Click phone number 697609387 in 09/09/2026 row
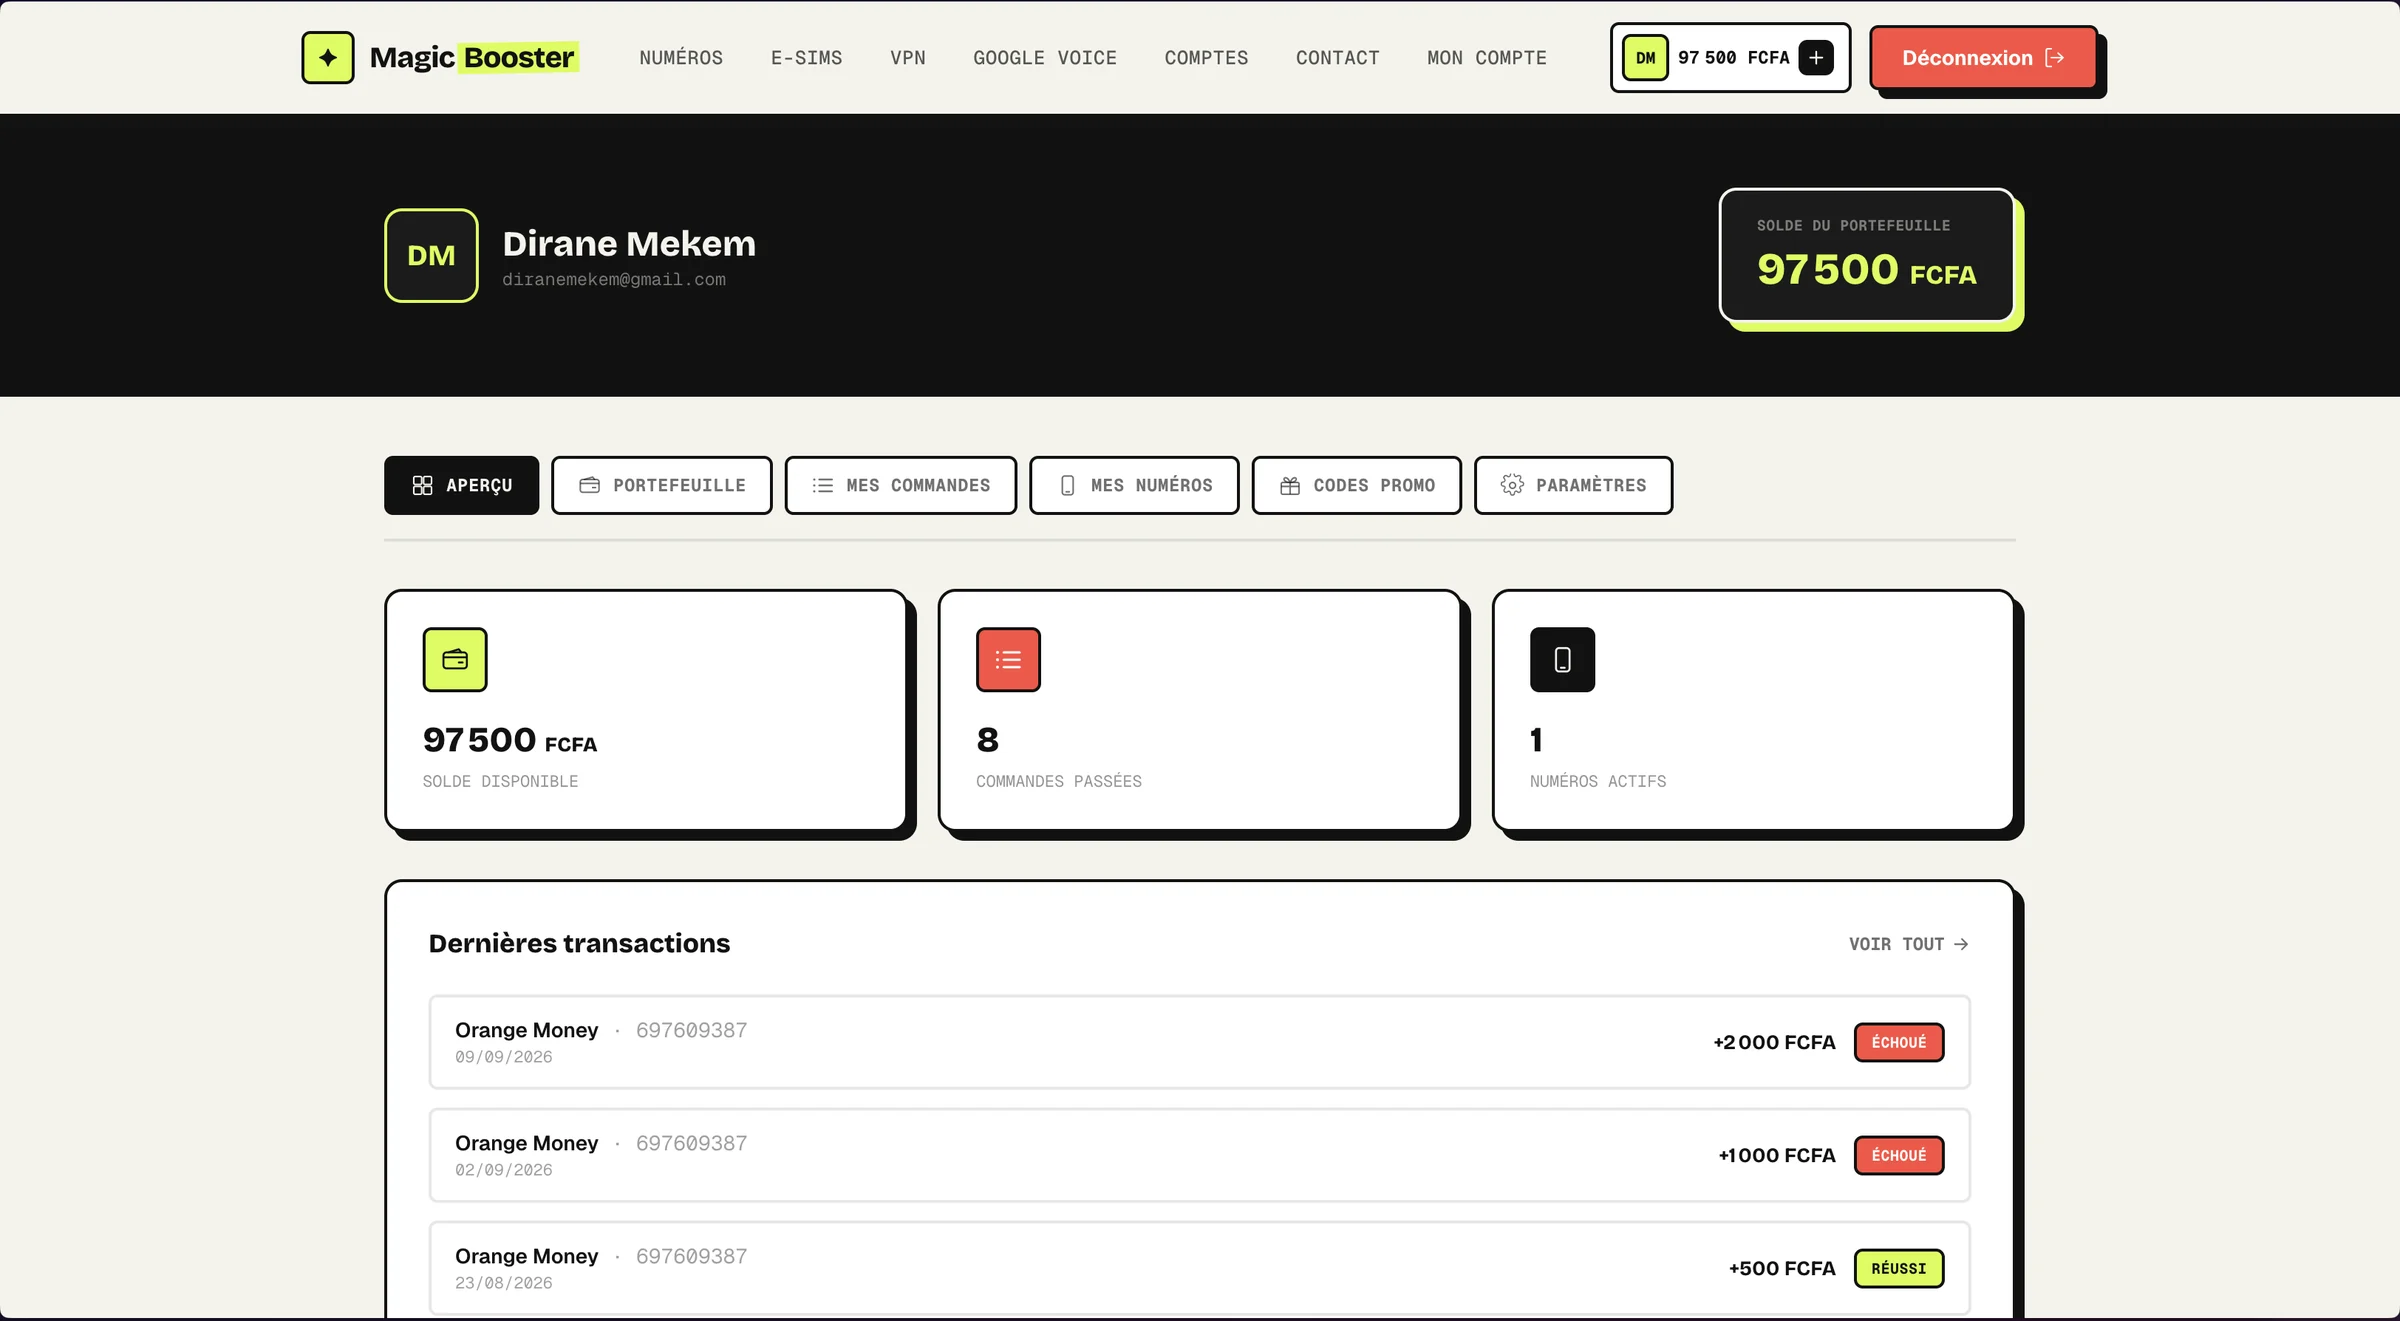 pyautogui.click(x=691, y=1030)
